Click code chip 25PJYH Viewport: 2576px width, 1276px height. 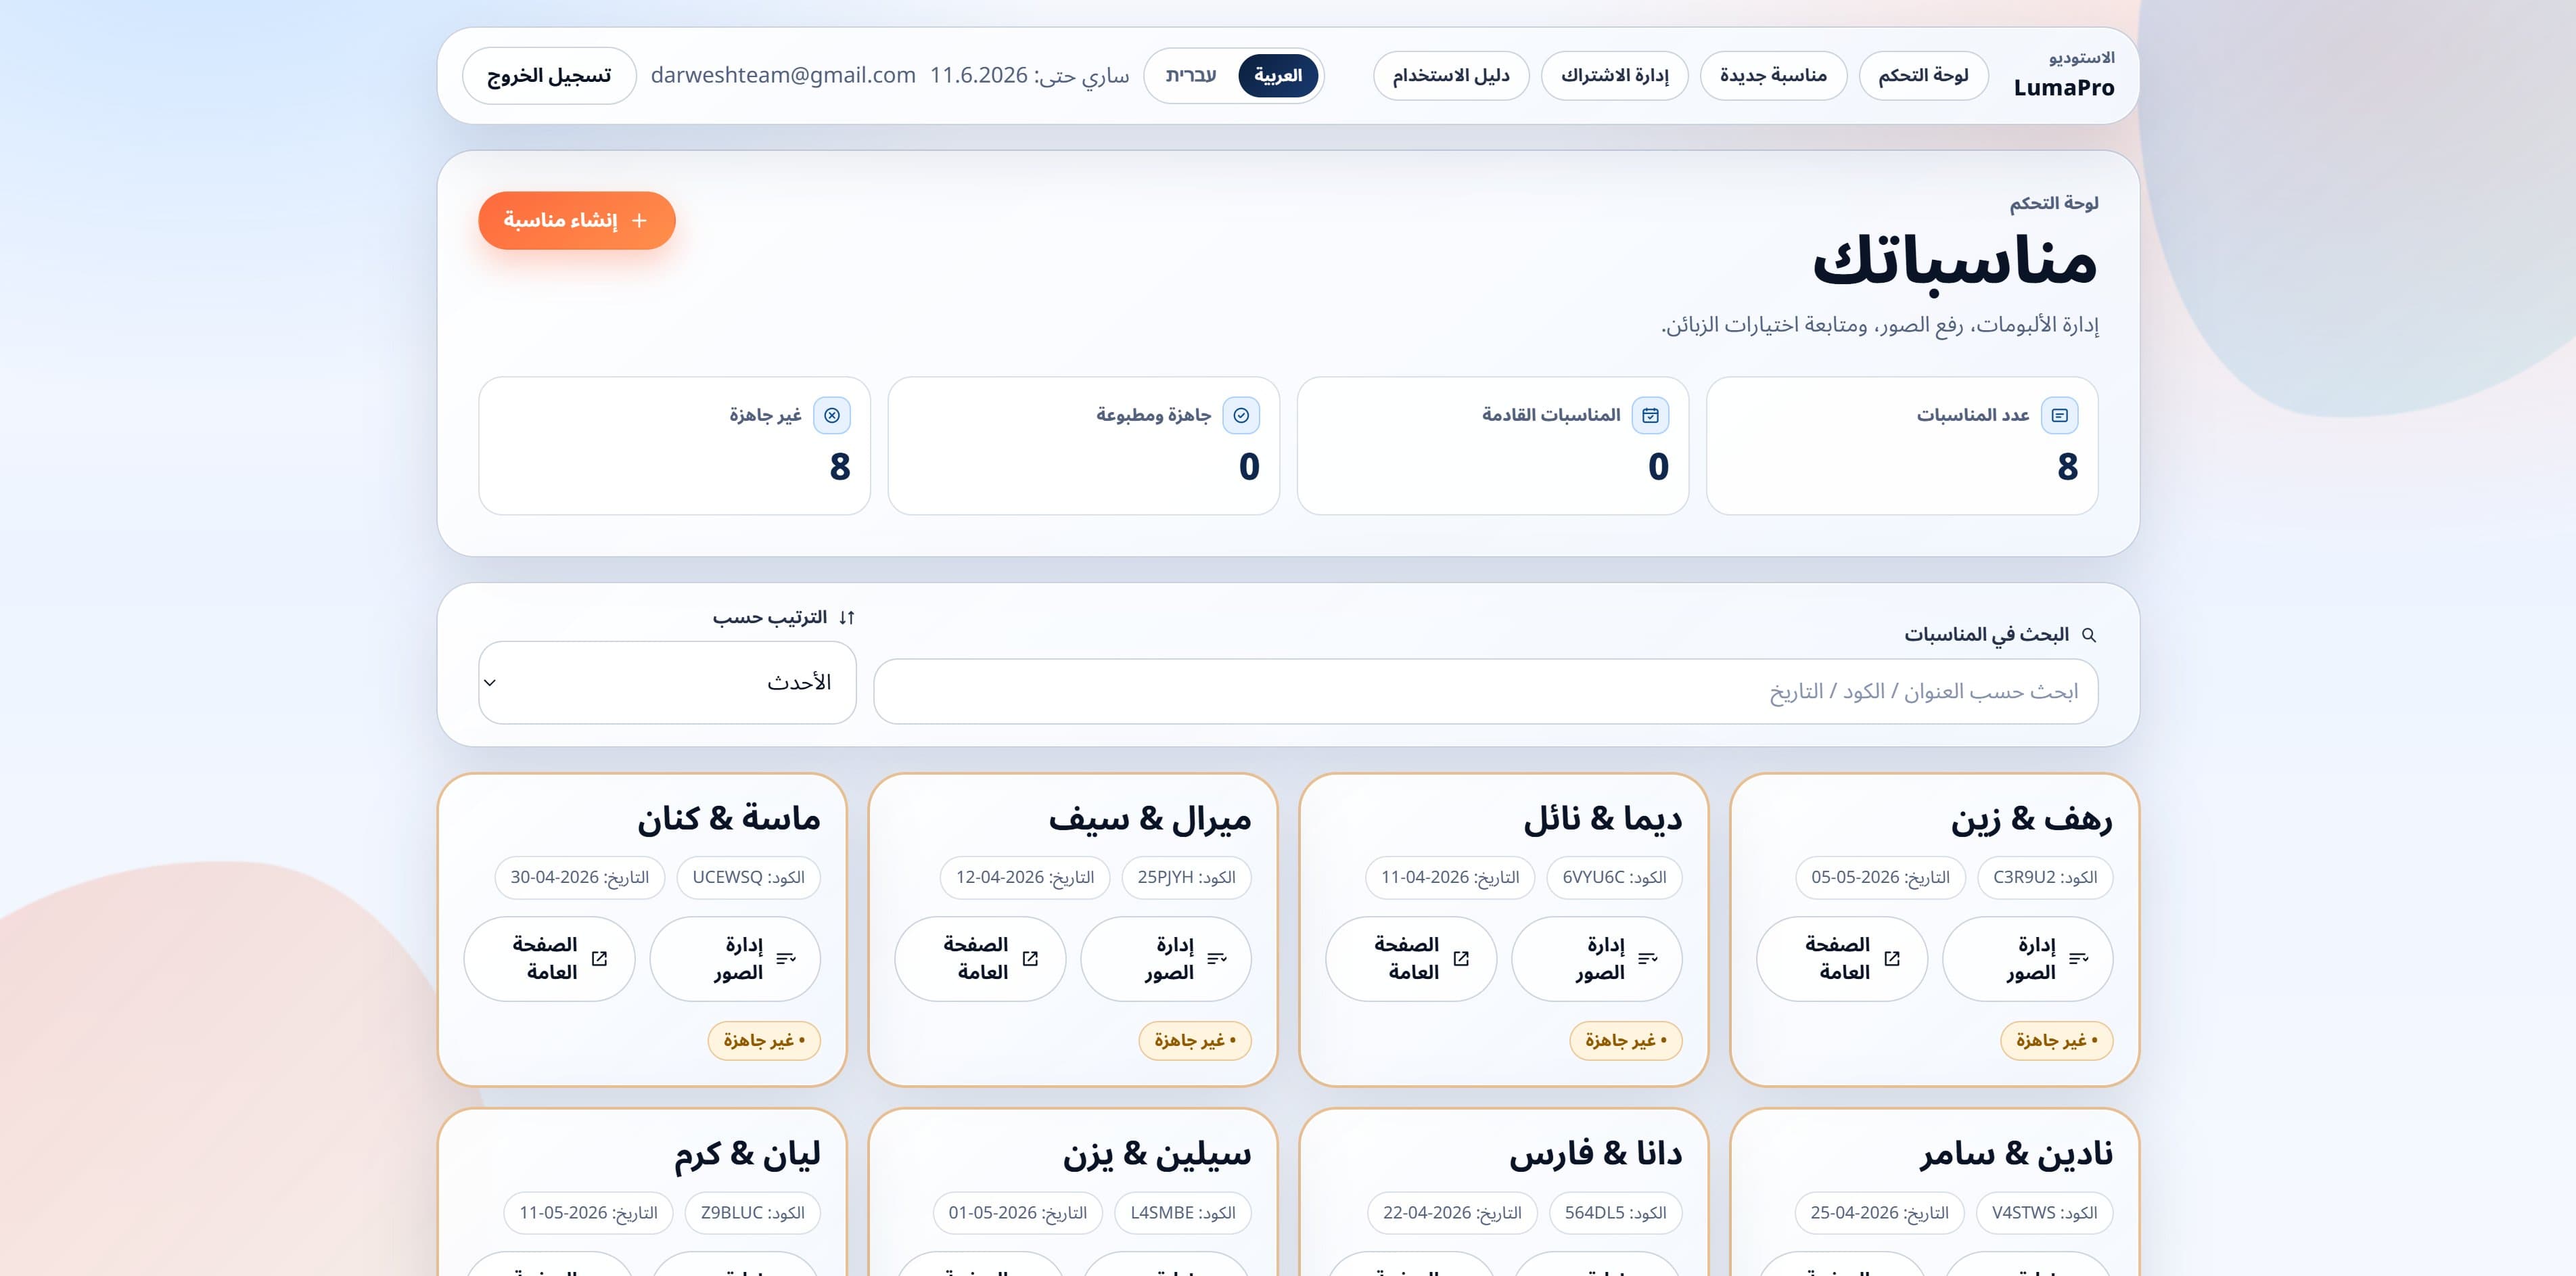[x=1186, y=877]
